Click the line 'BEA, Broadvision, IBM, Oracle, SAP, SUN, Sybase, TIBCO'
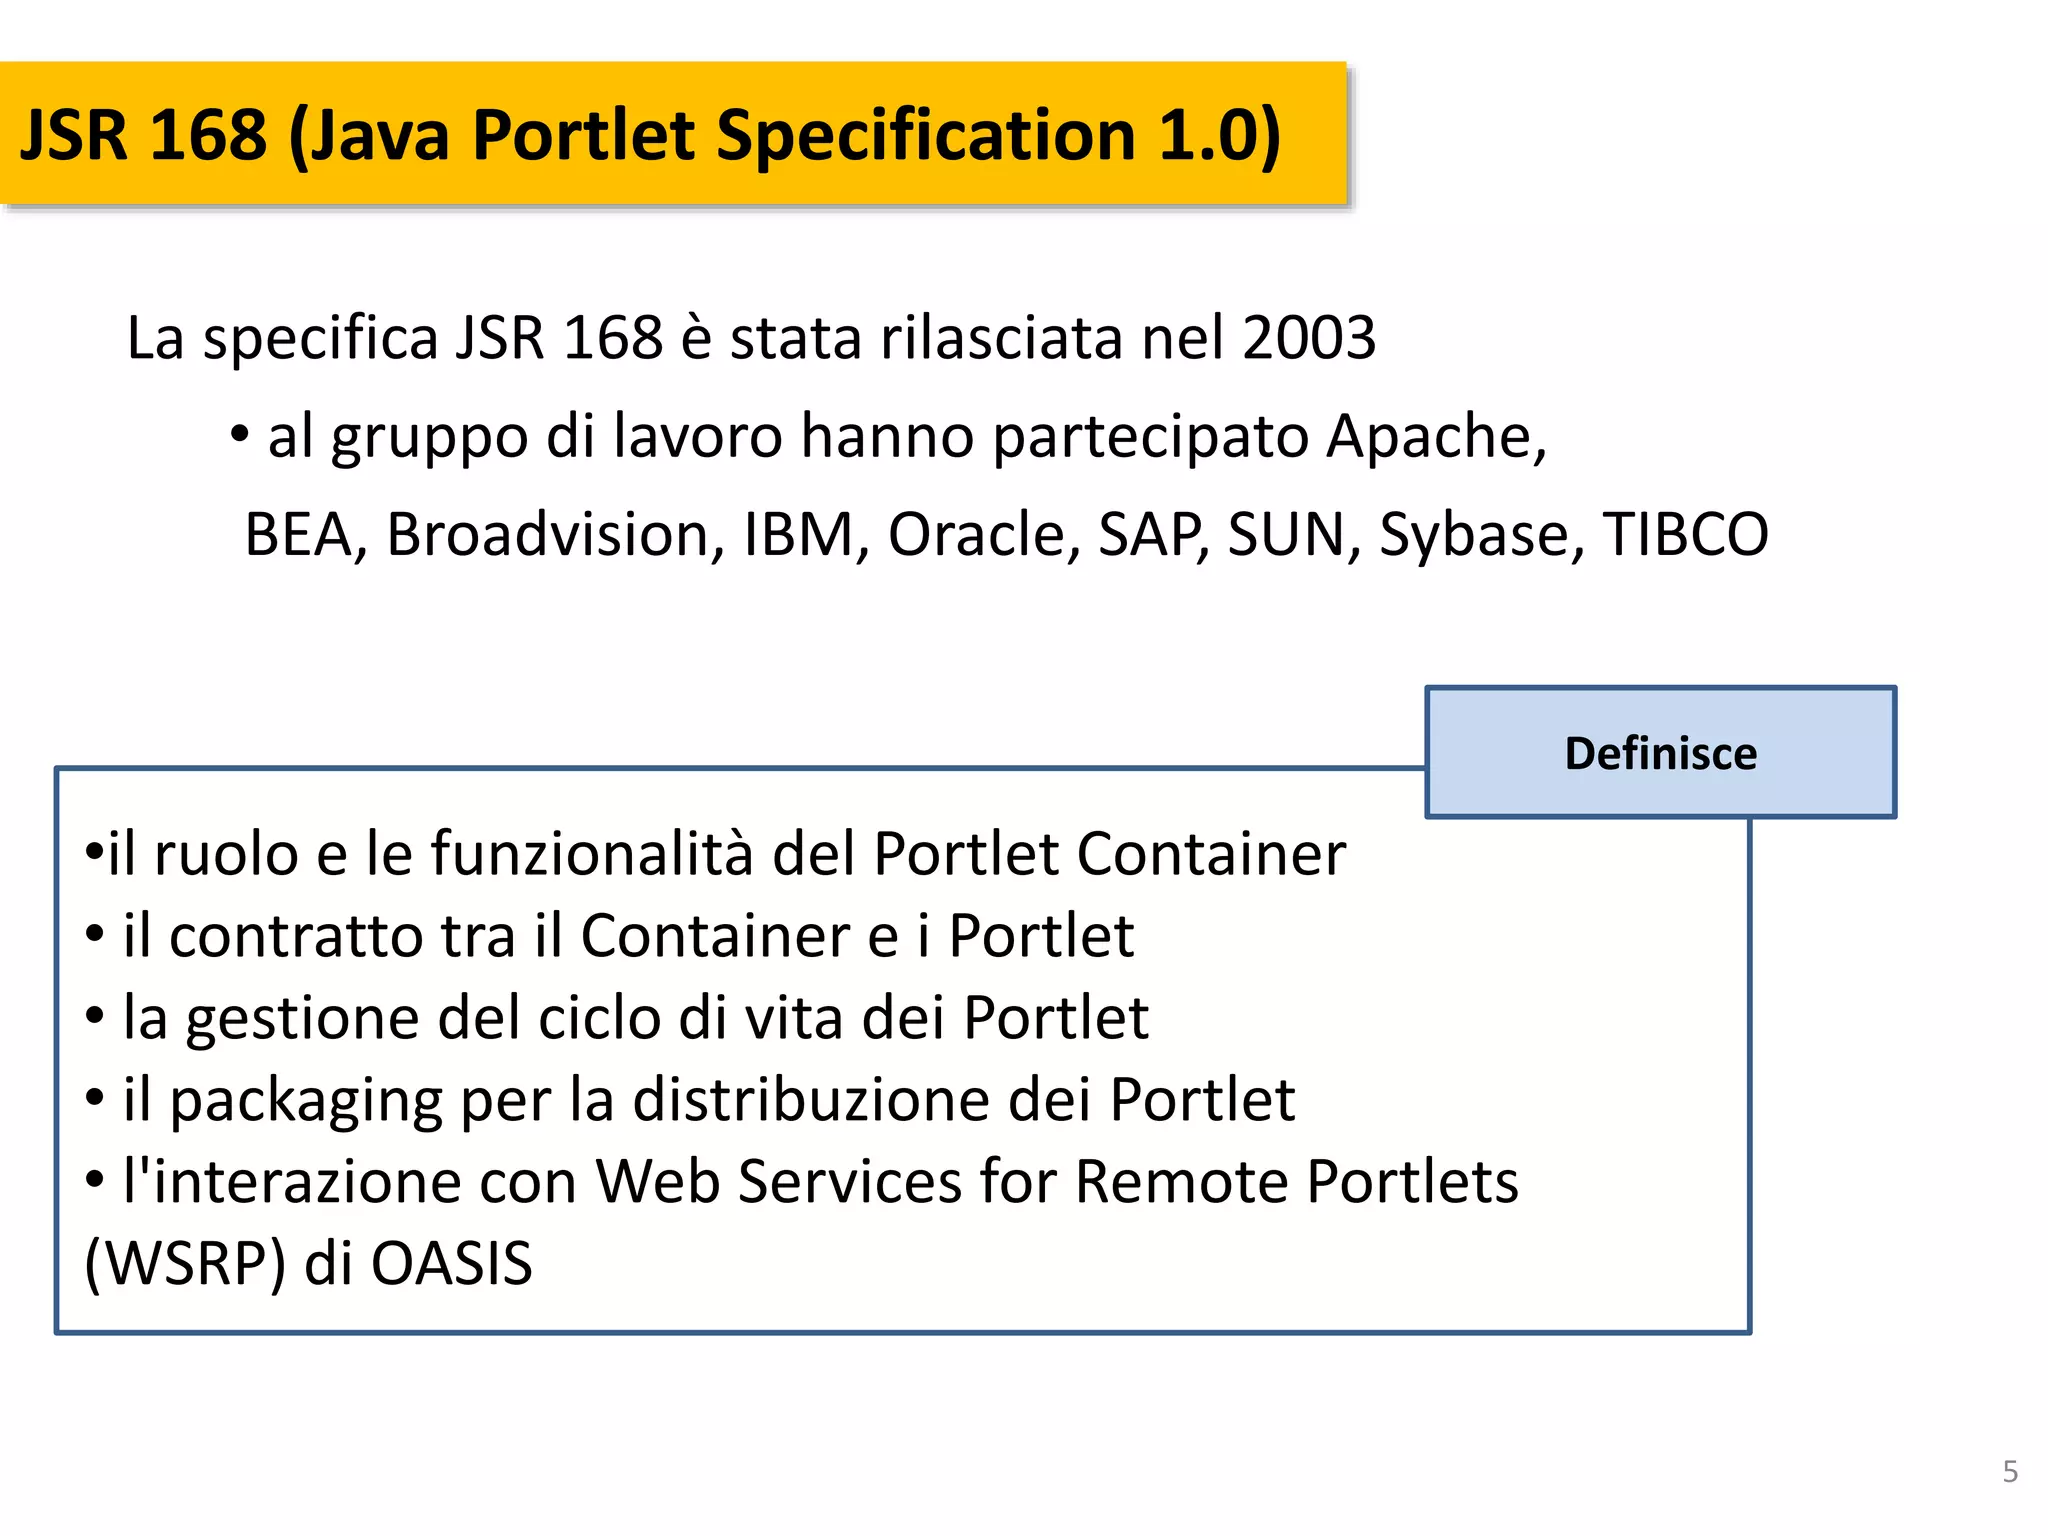 (x=1006, y=535)
